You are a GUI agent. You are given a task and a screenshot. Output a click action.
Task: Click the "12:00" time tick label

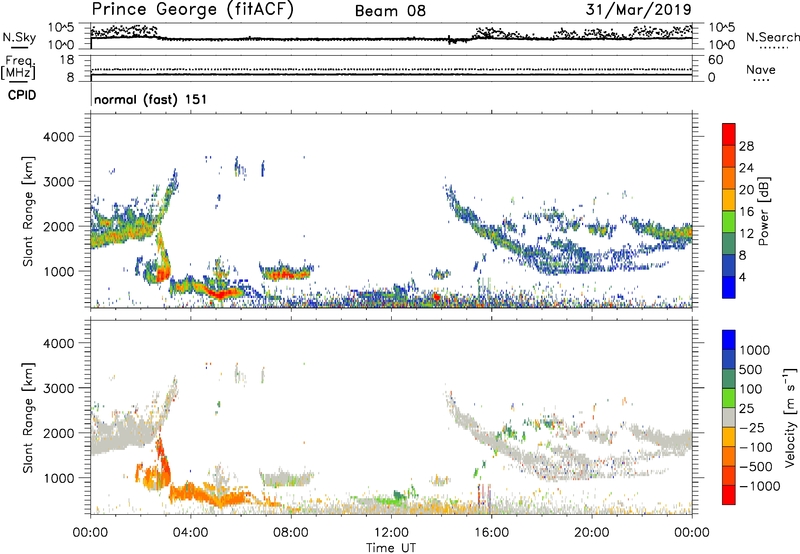tap(391, 533)
